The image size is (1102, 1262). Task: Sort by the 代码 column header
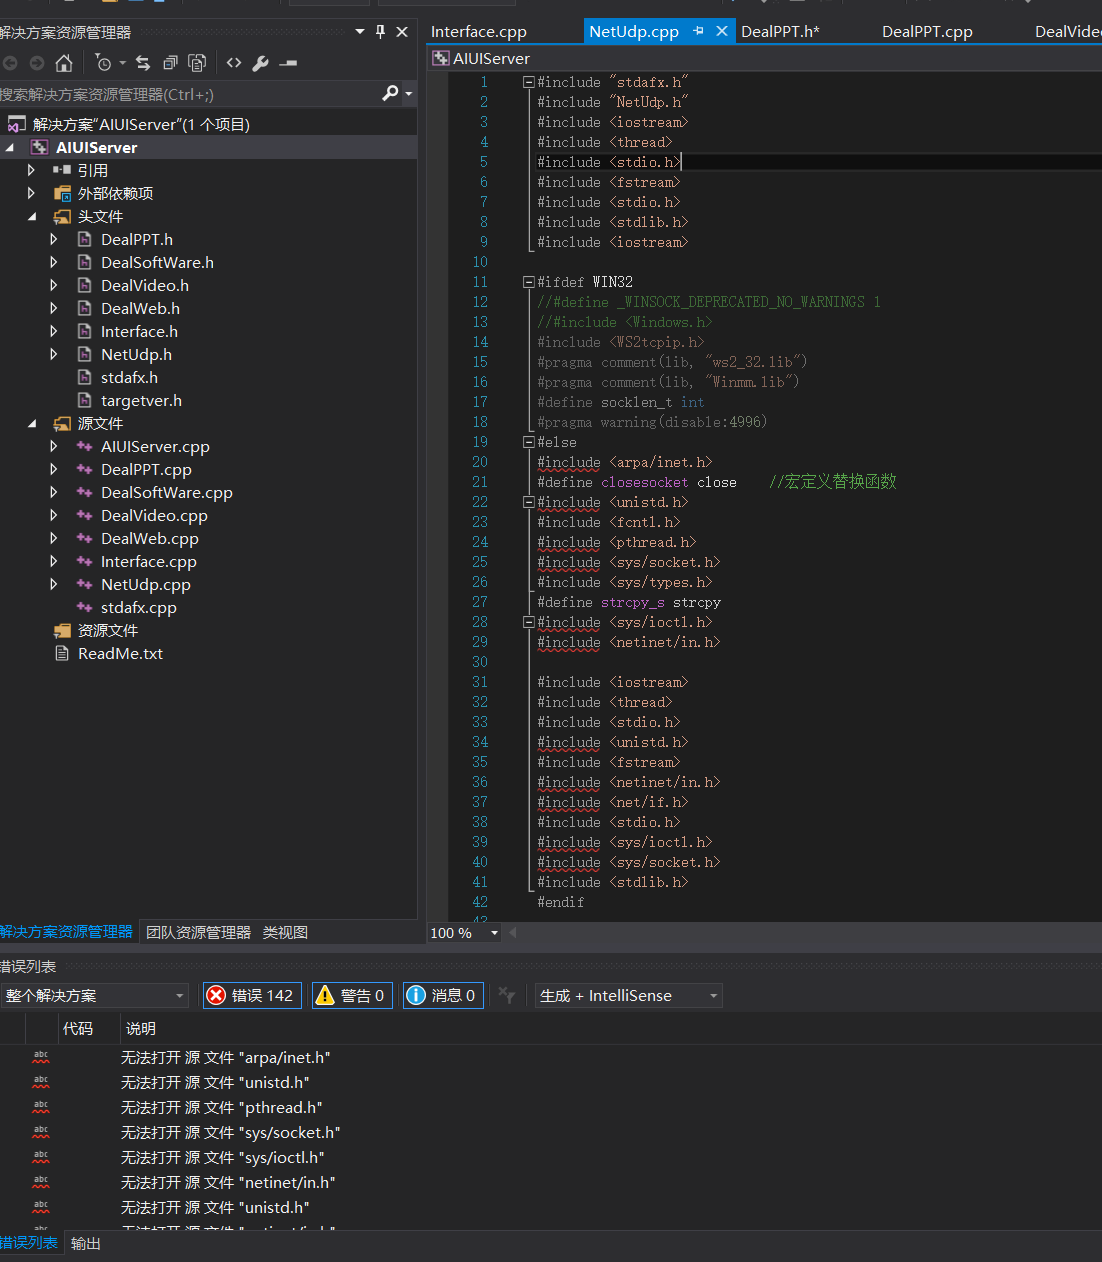[78, 1028]
